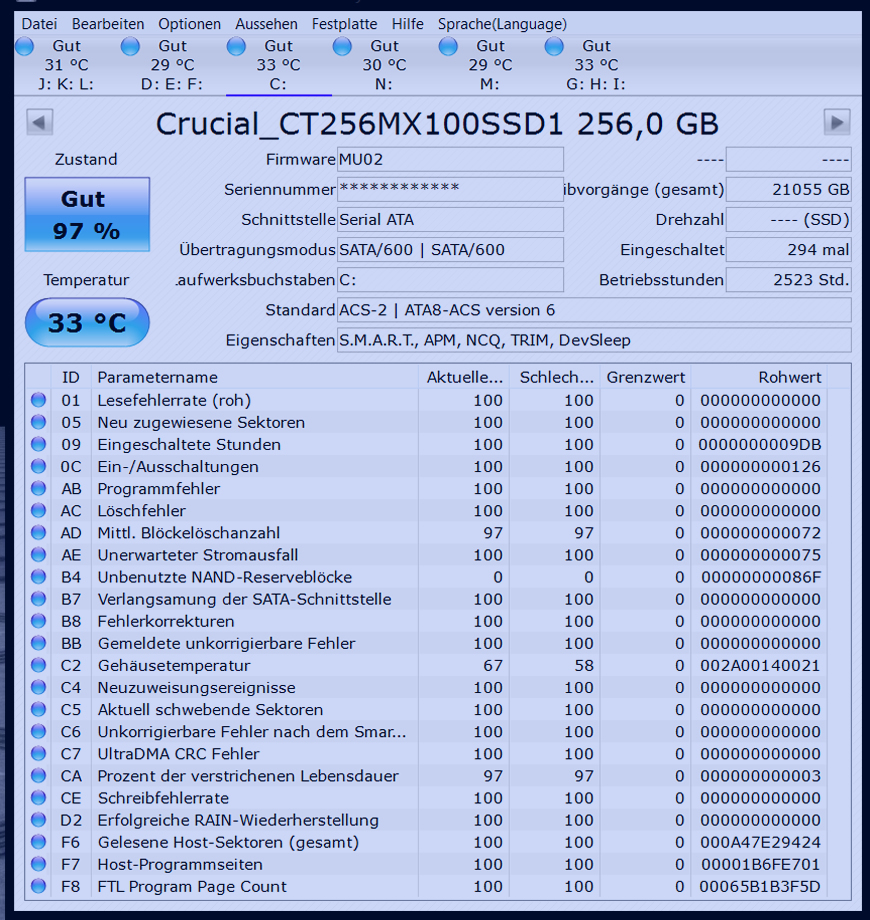Click the ID column header

(70, 377)
